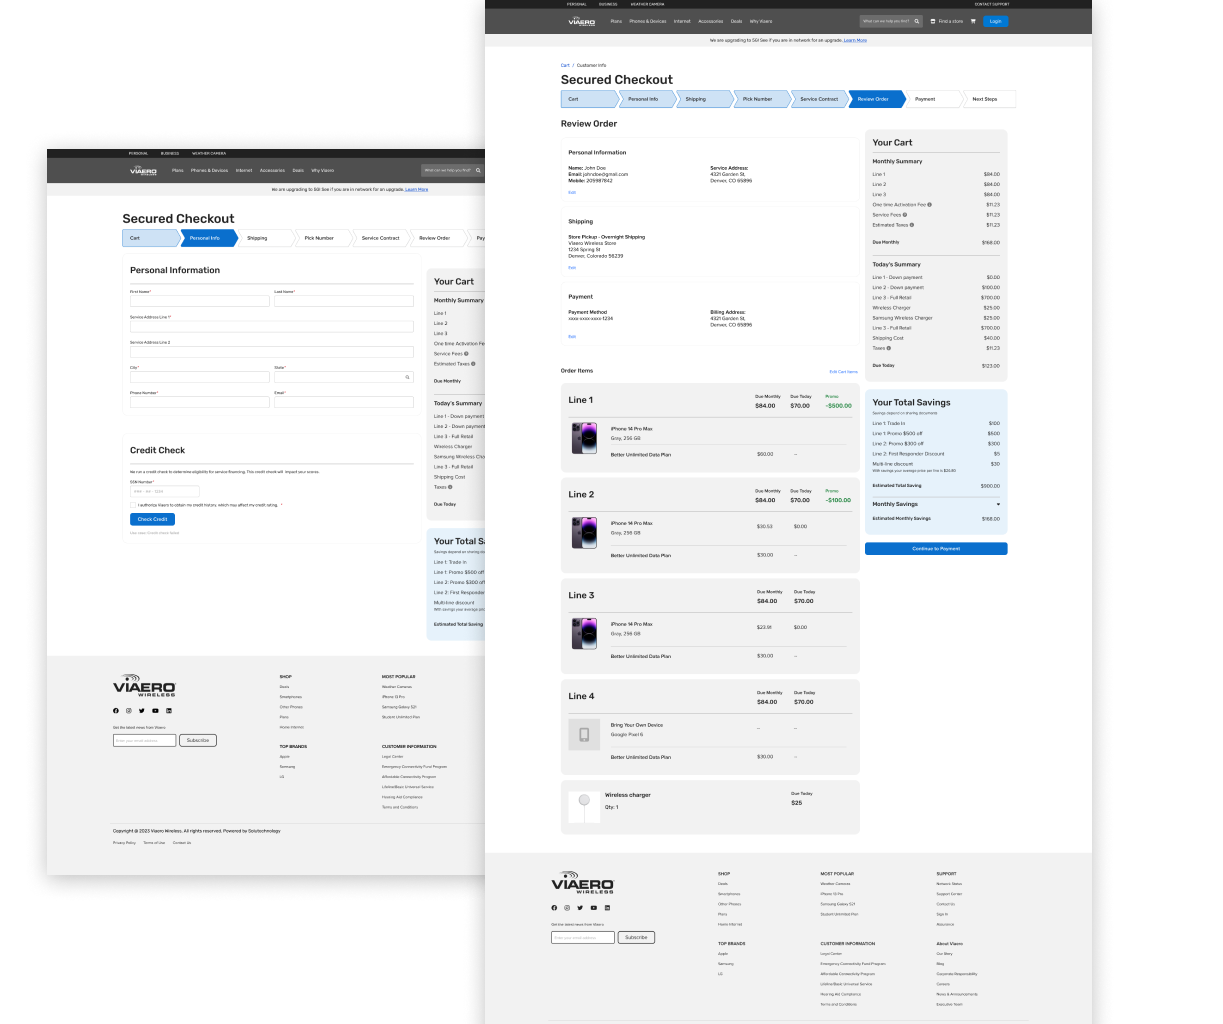1223x1024 pixels.
Task: Open Phones & Devices menu on the Review Order page
Action: [x=648, y=21]
